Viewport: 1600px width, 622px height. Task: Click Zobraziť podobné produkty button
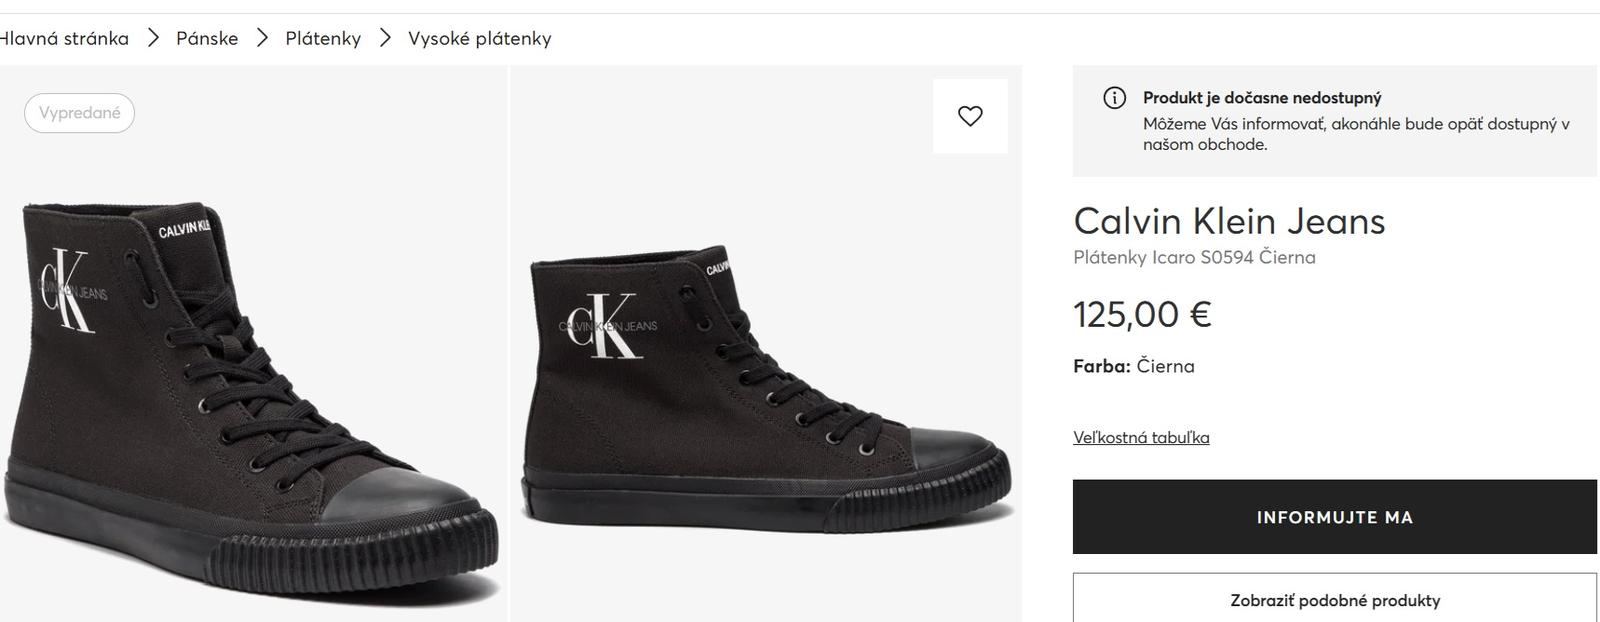click(1334, 600)
